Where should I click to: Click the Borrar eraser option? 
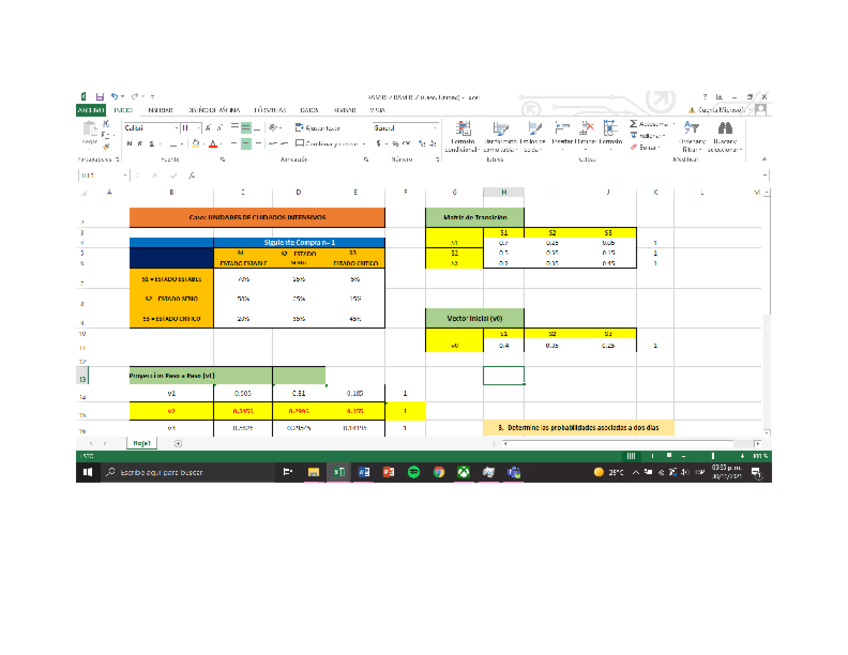coord(644,147)
